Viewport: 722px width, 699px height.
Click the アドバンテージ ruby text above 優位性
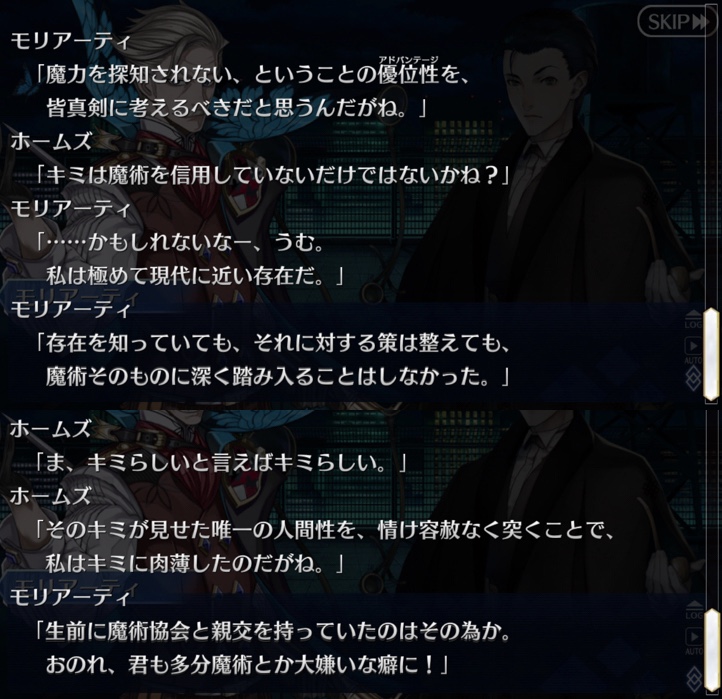408,59
